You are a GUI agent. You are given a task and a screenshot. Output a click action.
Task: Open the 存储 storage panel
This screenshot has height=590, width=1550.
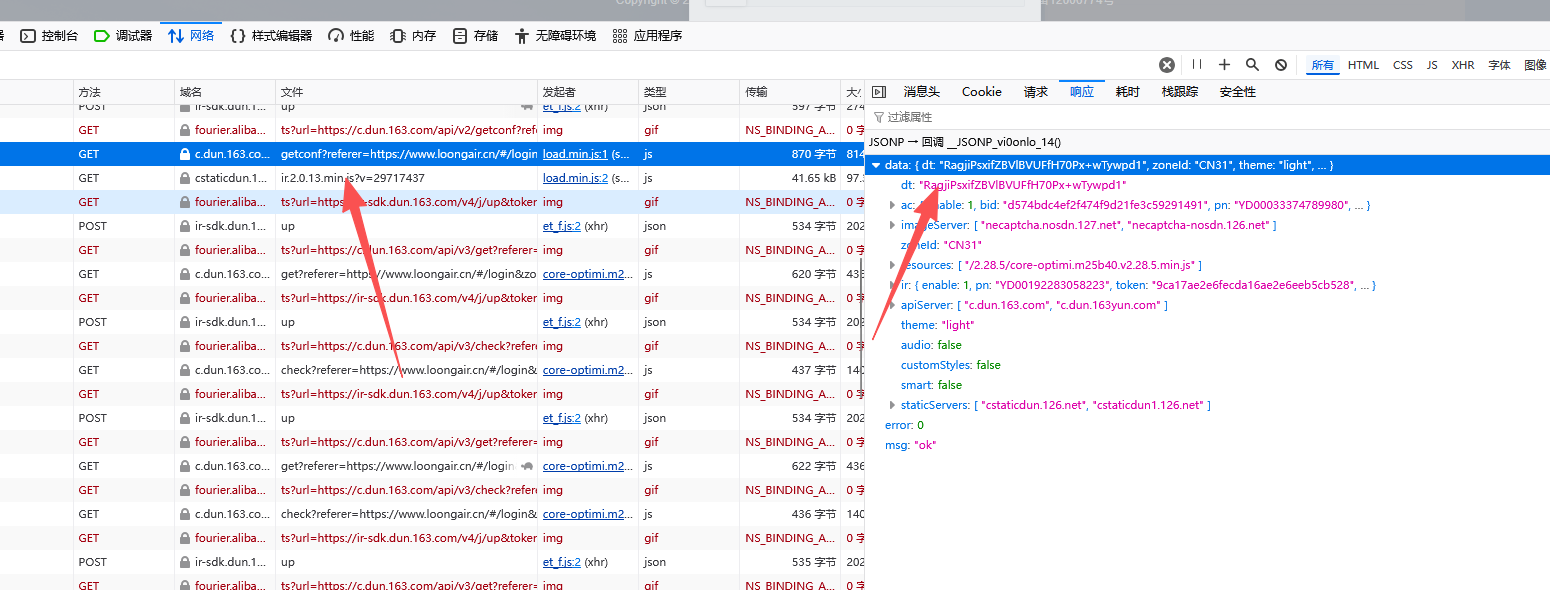click(475, 36)
